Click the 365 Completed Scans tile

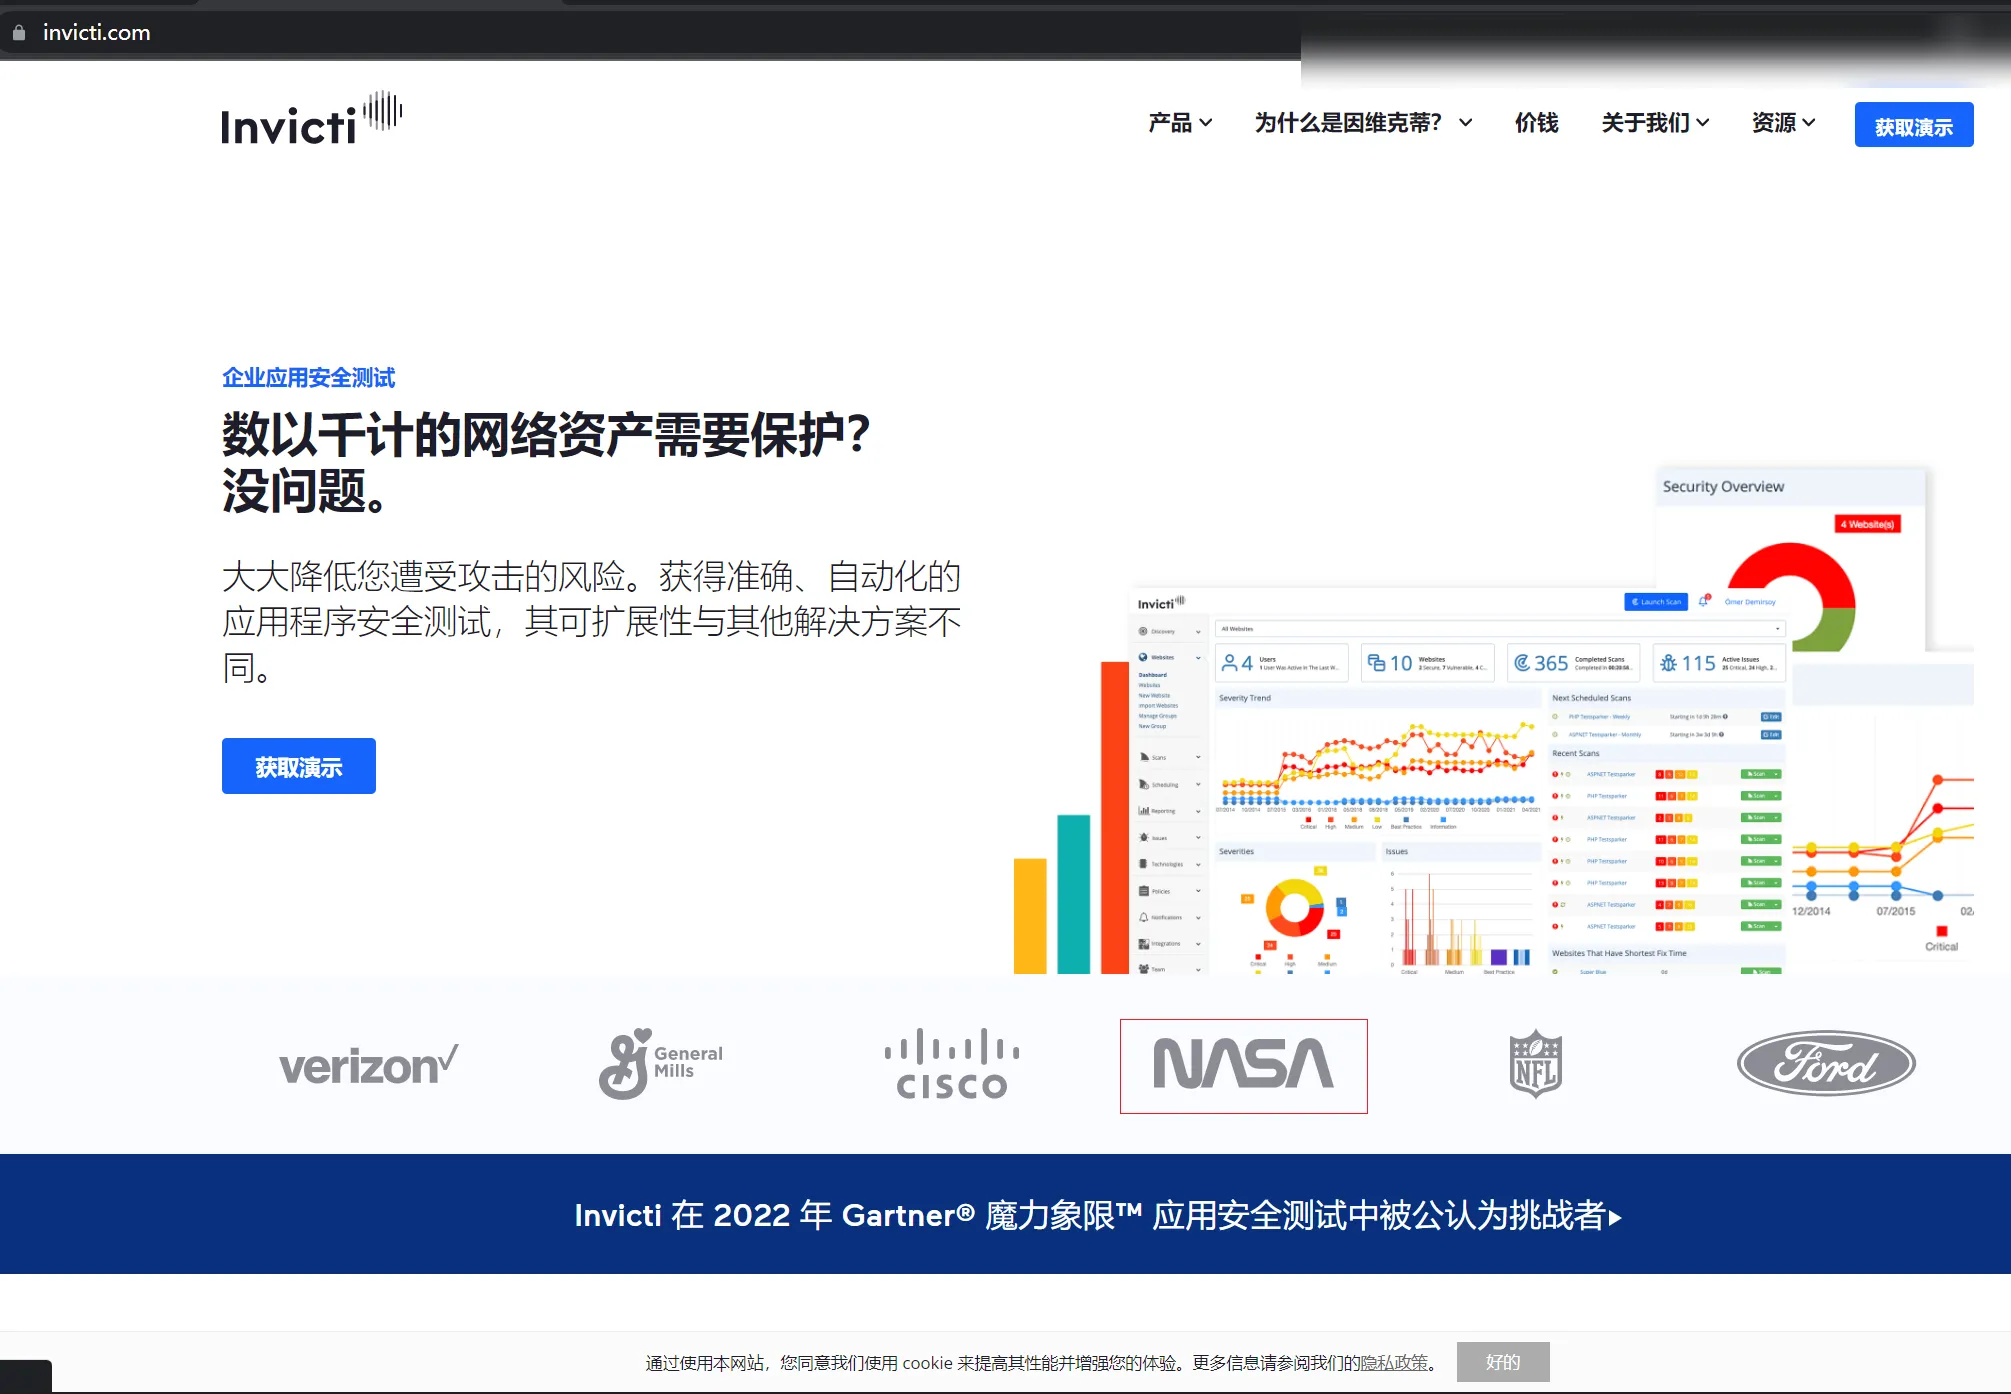[x=1573, y=663]
